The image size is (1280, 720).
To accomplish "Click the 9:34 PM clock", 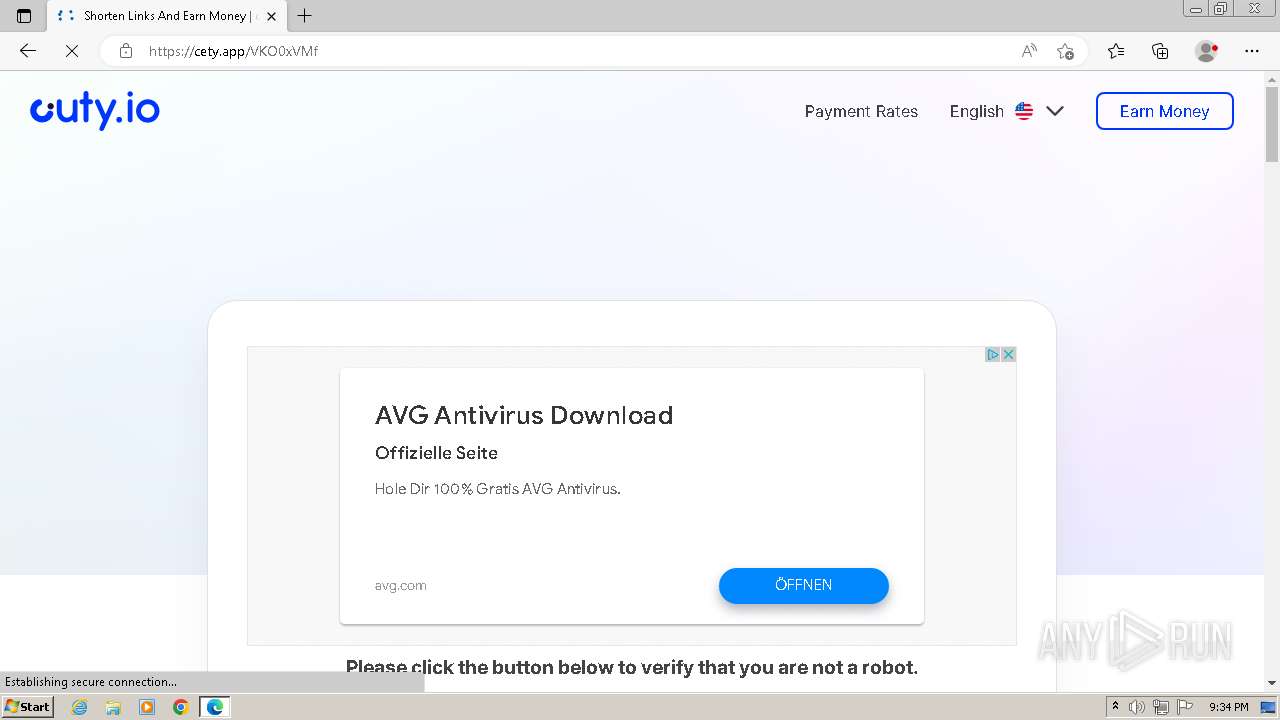I will [1228, 707].
